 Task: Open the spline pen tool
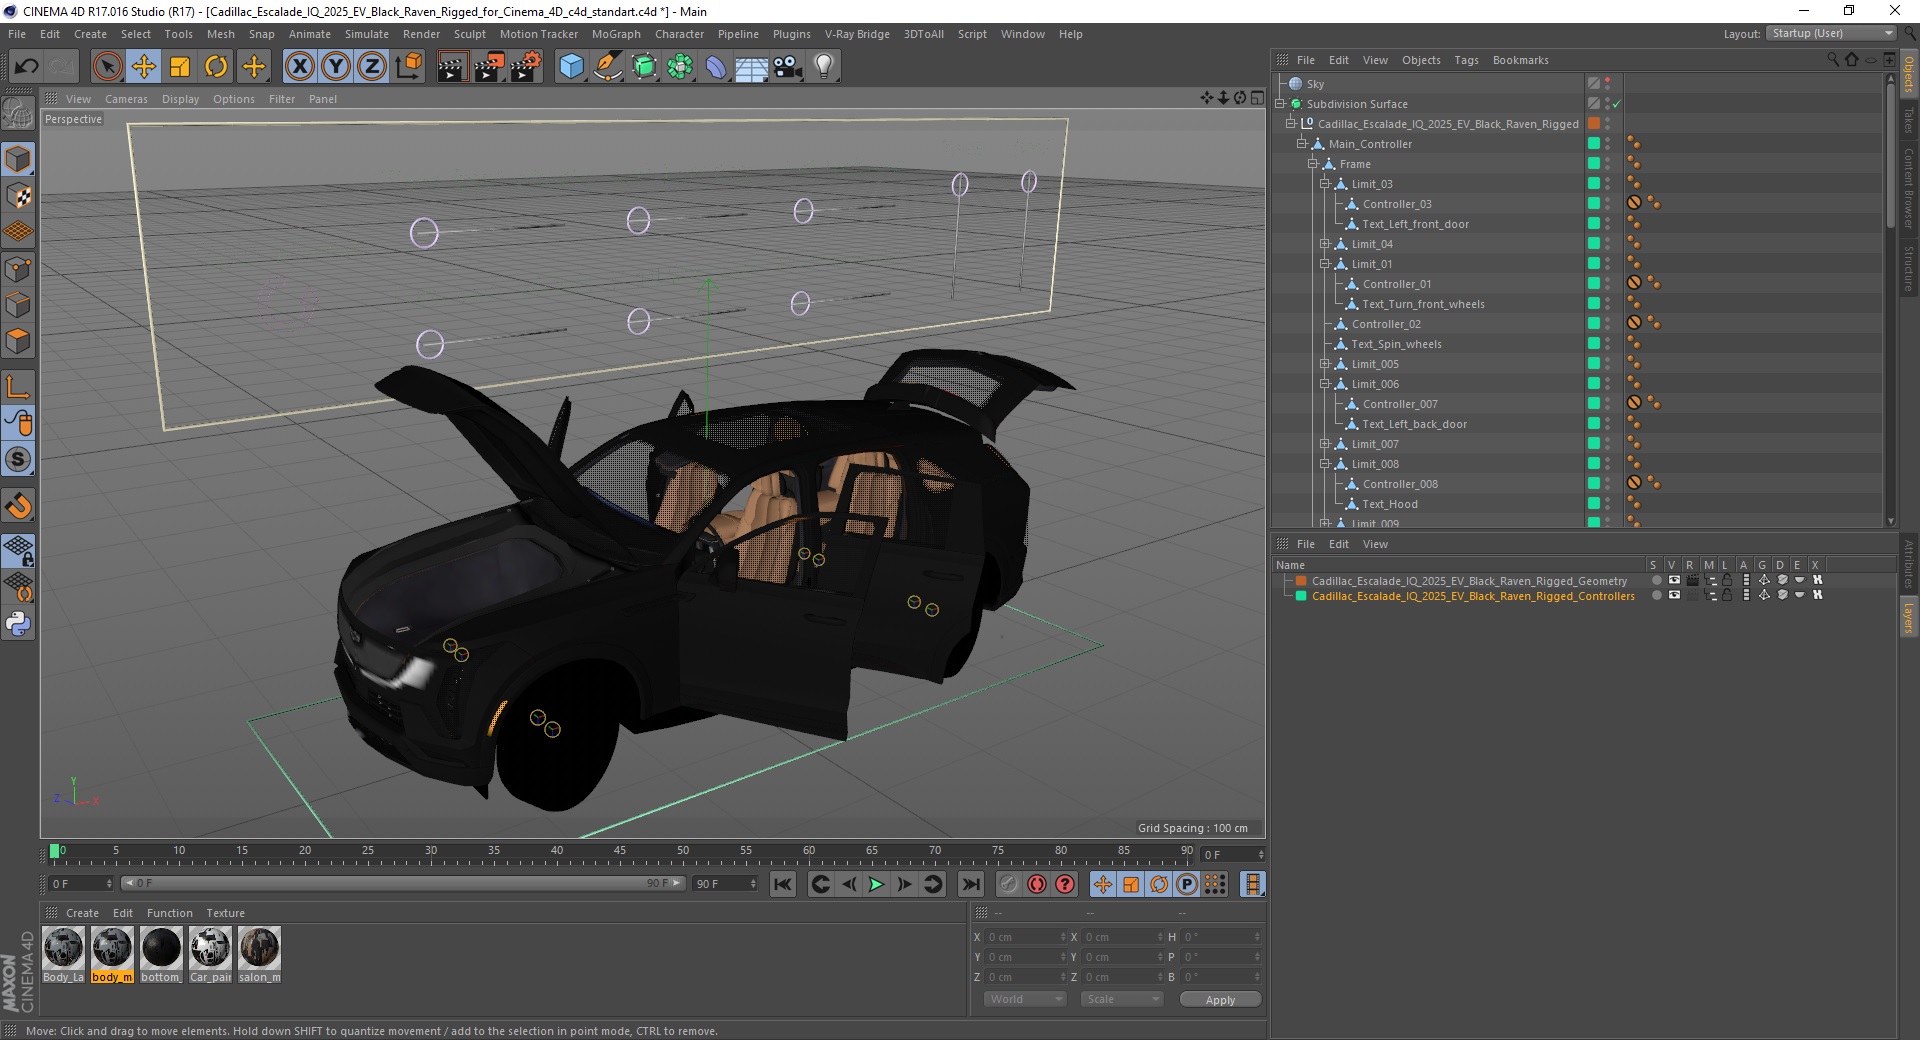608,67
